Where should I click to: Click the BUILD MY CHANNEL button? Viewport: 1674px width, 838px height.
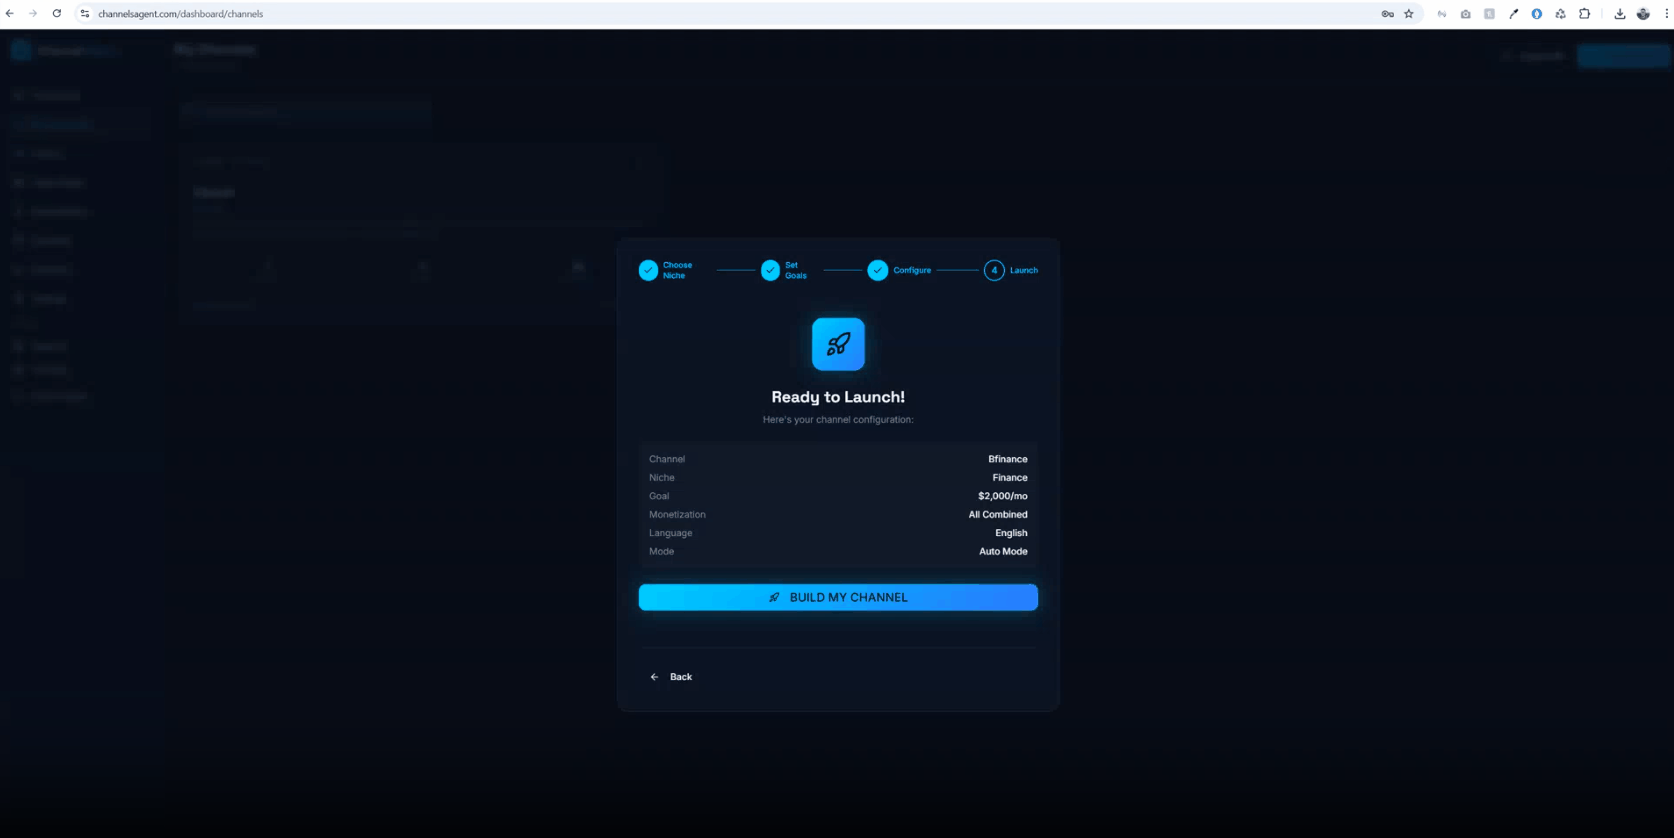[838, 597]
